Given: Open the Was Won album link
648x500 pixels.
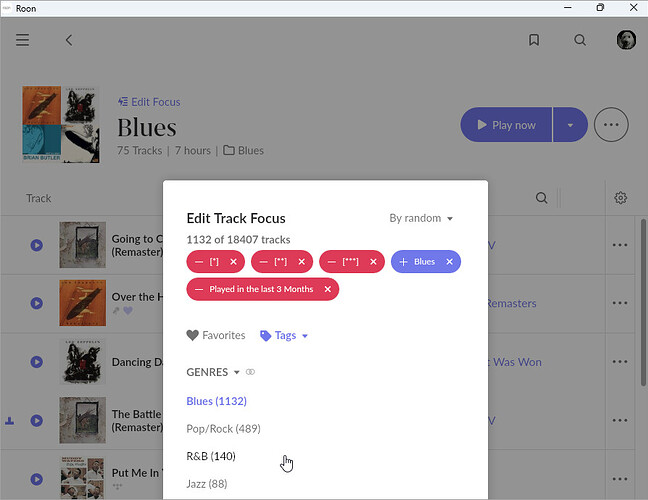Looking at the screenshot, I should 514,362.
